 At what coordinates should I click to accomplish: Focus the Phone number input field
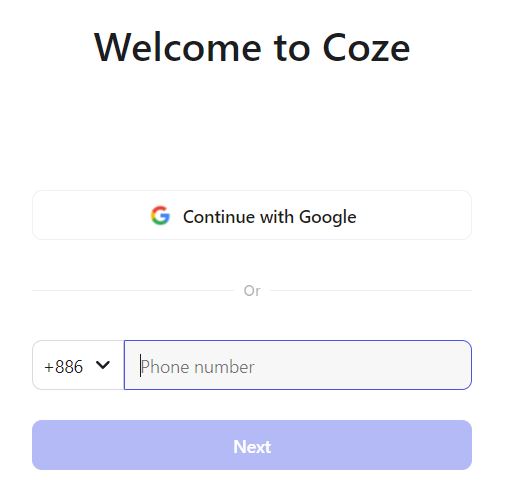point(298,365)
